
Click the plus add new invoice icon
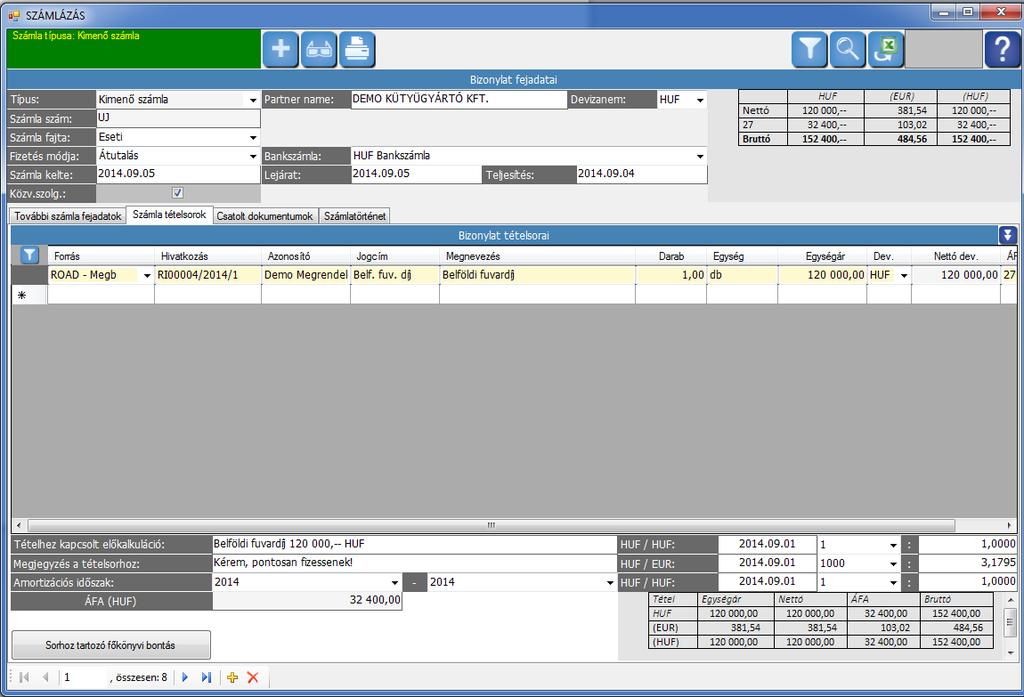click(280, 50)
